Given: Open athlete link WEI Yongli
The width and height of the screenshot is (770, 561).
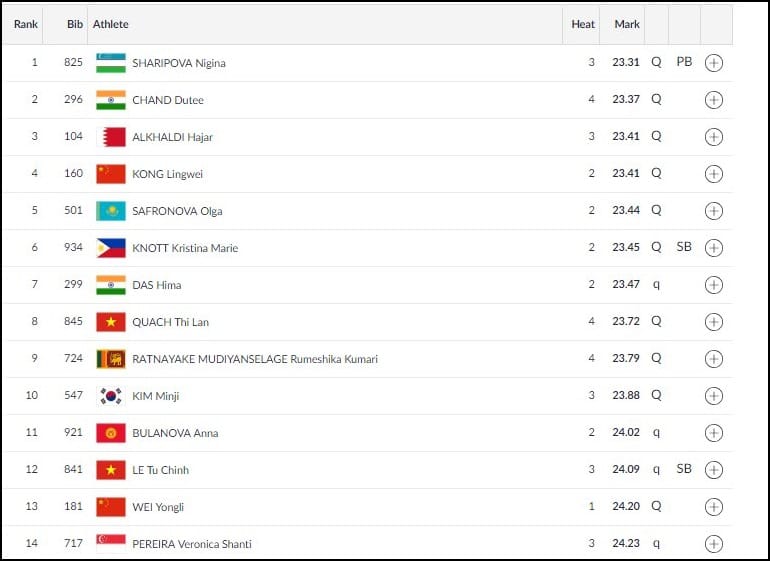Looking at the screenshot, I should pyautogui.click(x=158, y=507).
